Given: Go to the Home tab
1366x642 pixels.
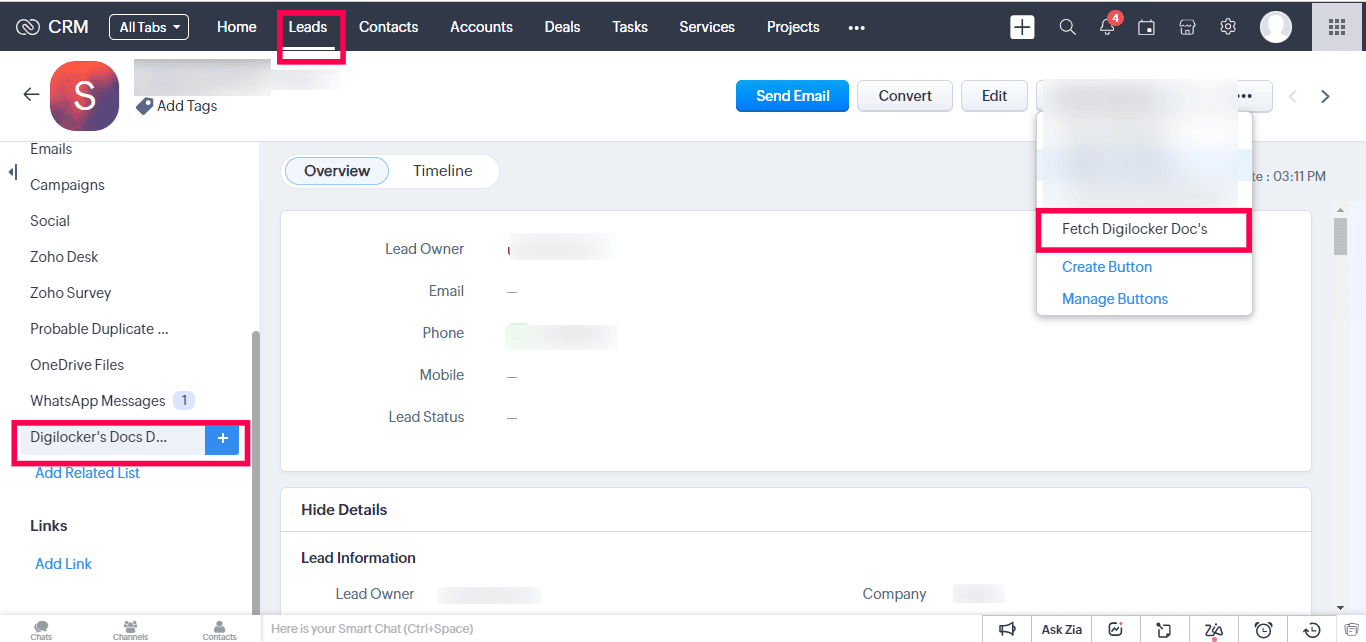Looking at the screenshot, I should [x=237, y=27].
